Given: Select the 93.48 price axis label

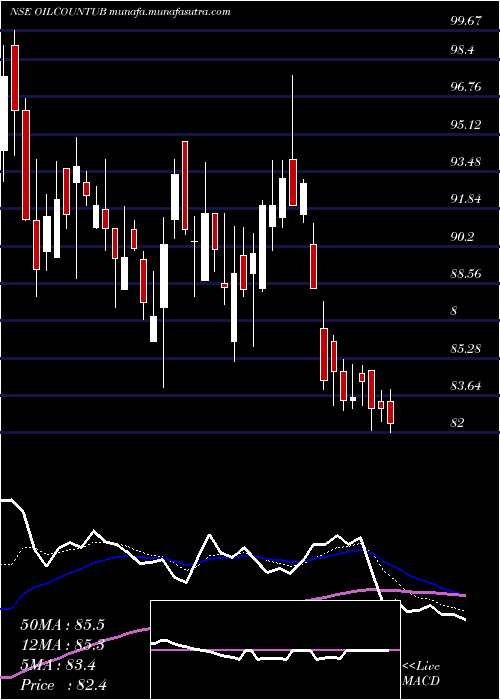Looking at the screenshot, I should (x=467, y=162).
